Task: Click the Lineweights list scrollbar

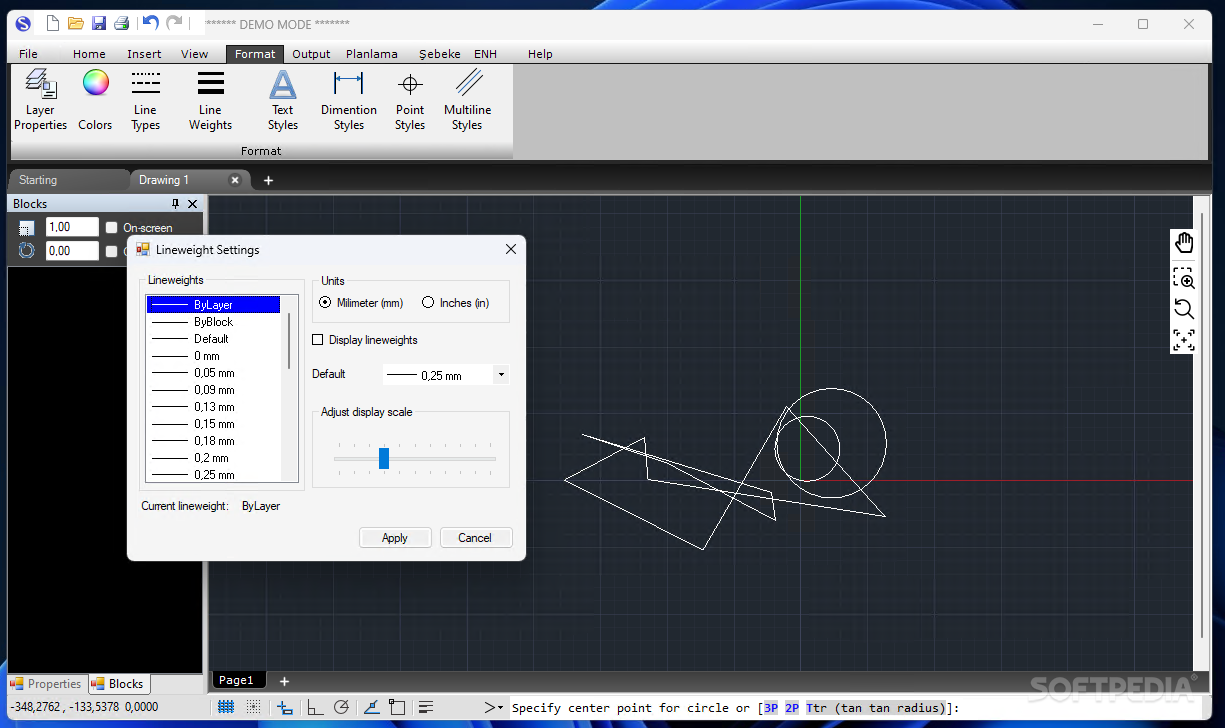Action: tap(290, 340)
